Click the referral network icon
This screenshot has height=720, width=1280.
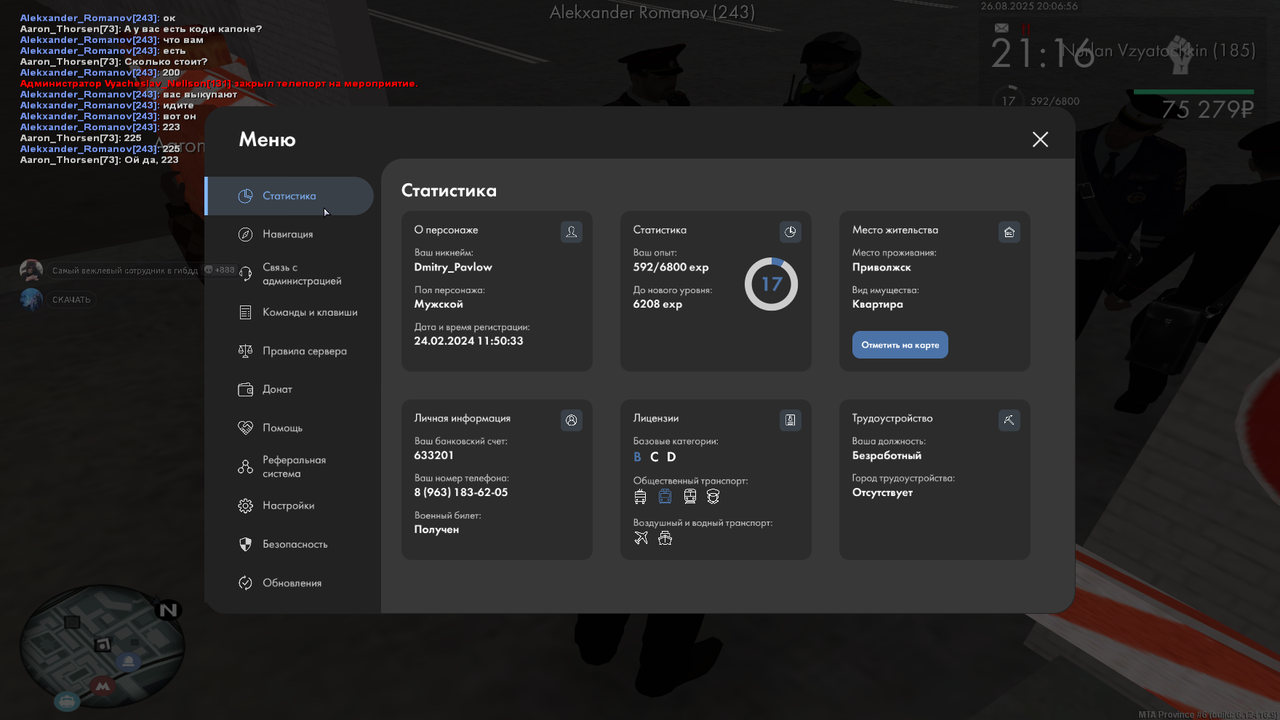[245, 467]
